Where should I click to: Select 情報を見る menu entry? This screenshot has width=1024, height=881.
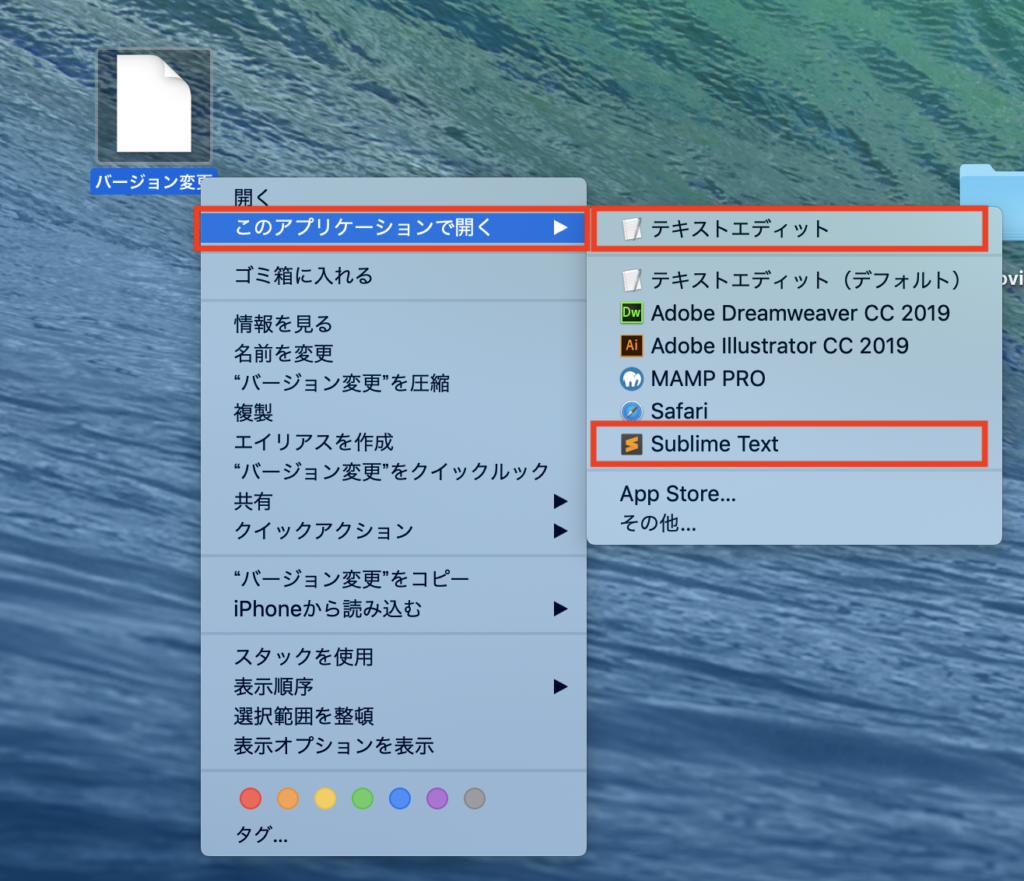coord(394,323)
